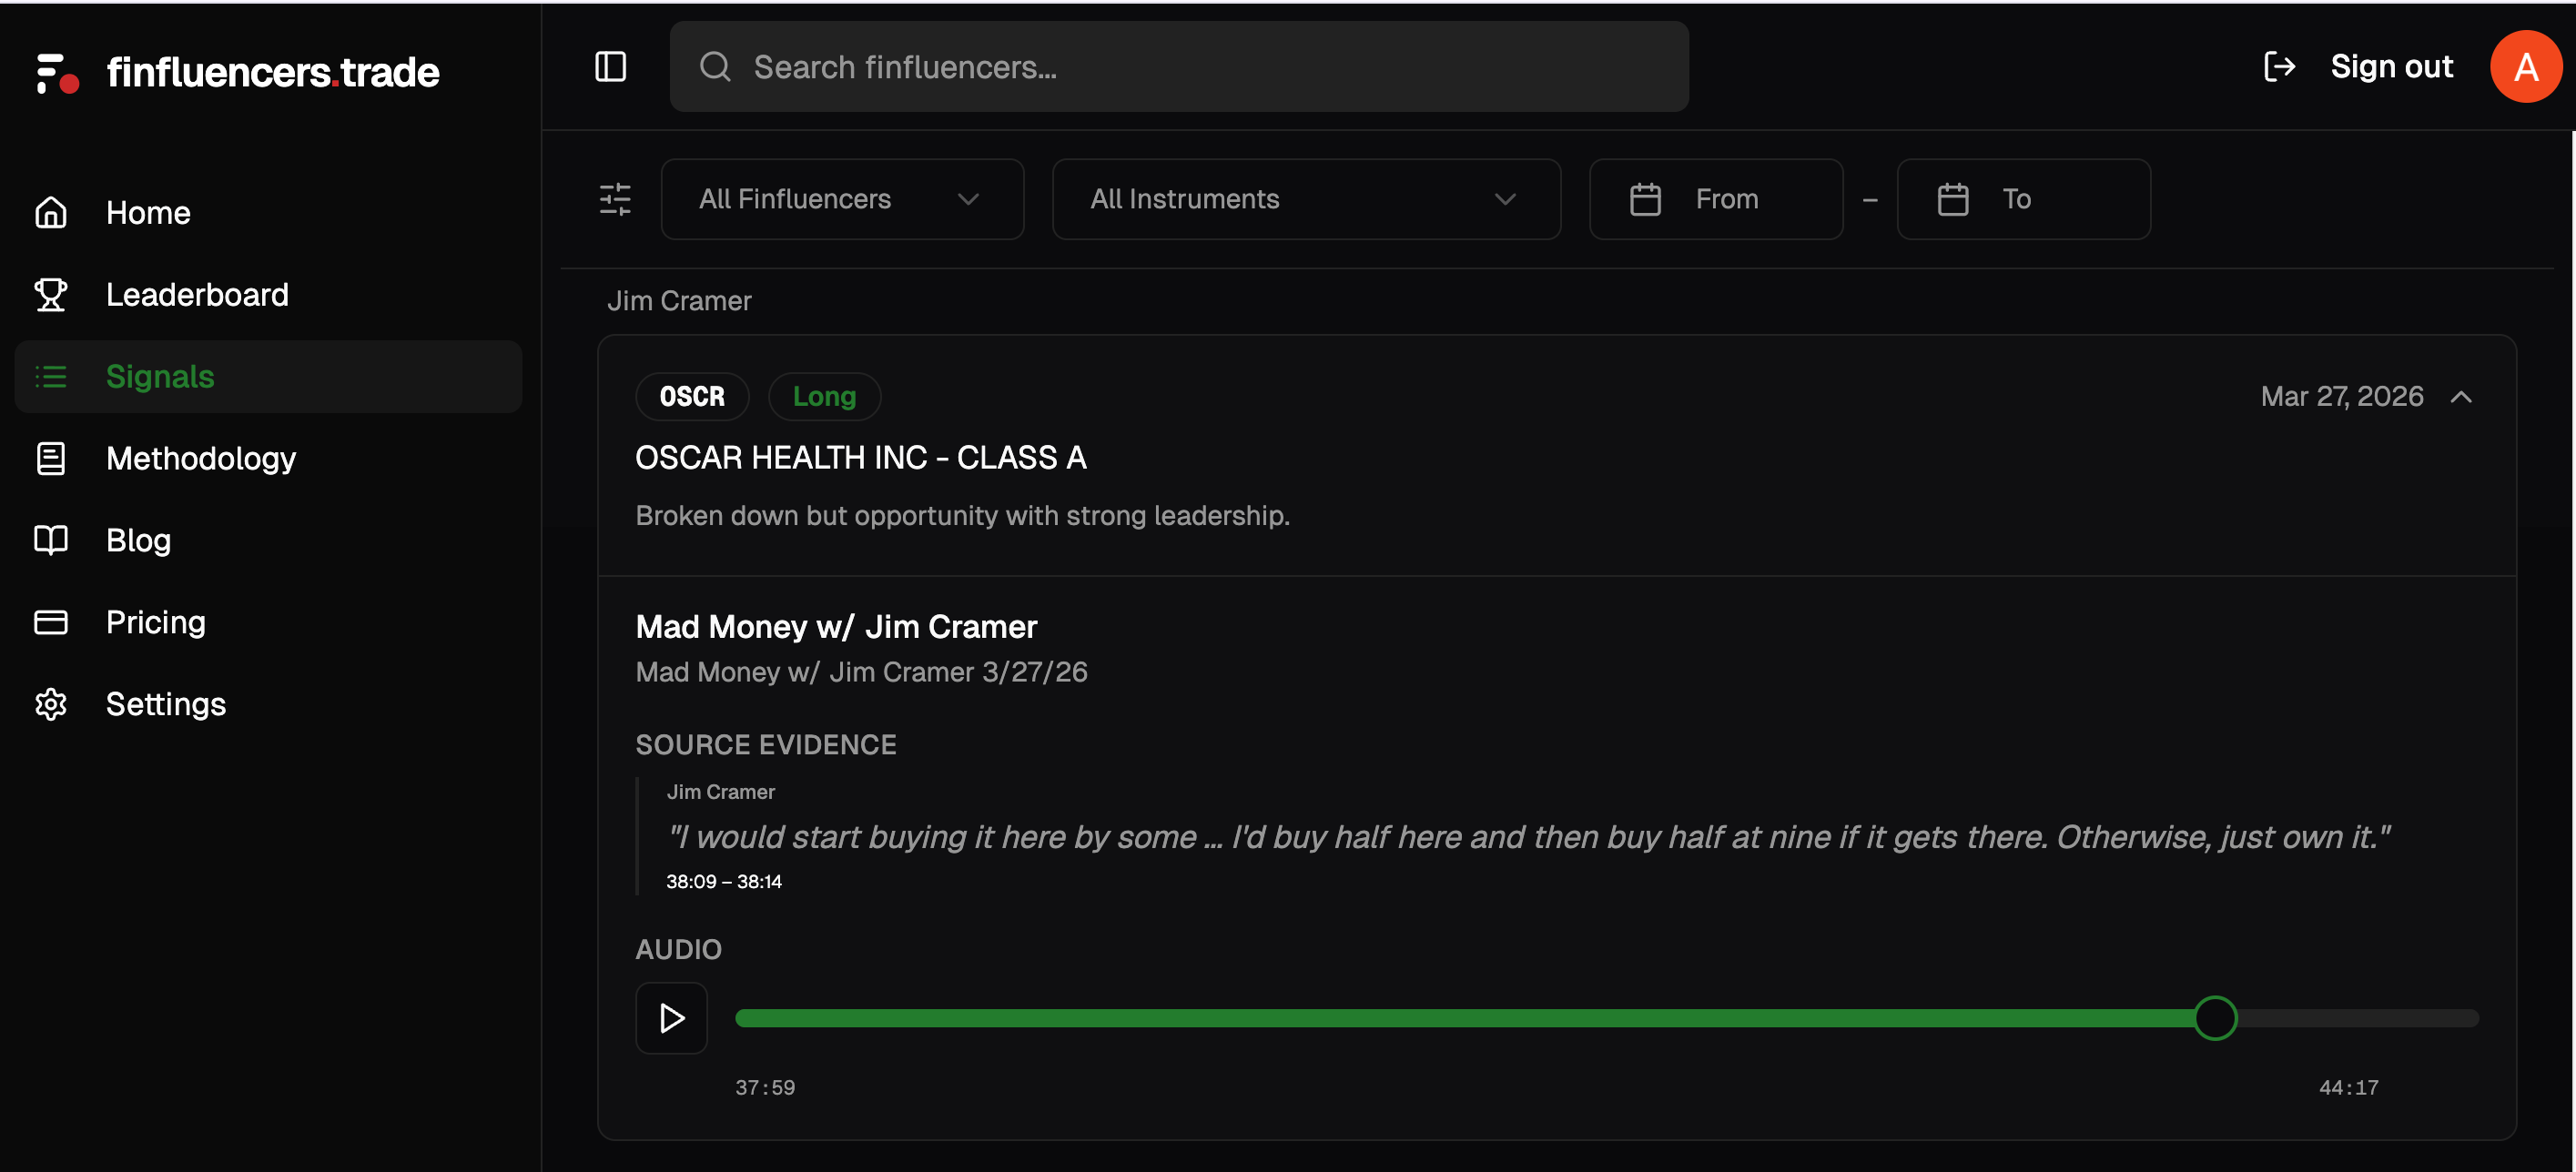Viewport: 2576px width, 1172px height.
Task: Click the sign out arrow icon
Action: [2279, 67]
